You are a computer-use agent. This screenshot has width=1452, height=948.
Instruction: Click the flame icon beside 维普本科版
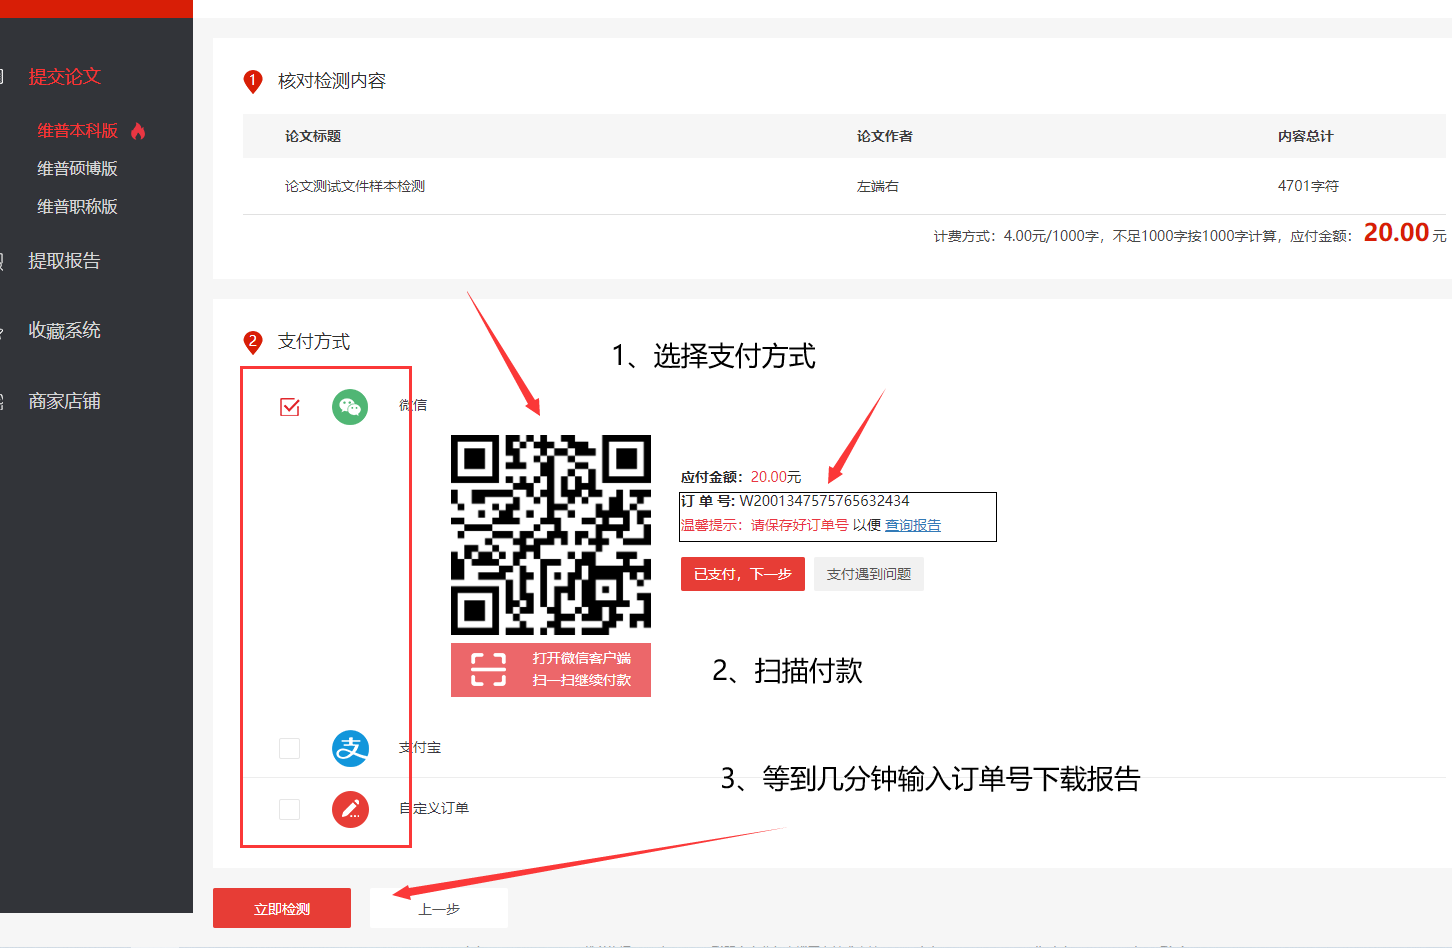pyautogui.click(x=138, y=131)
